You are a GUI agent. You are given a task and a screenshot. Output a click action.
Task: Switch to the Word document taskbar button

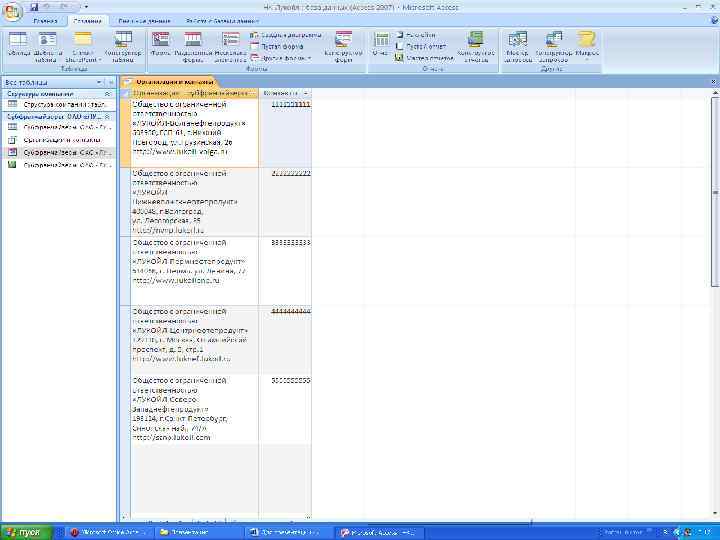click(288, 533)
